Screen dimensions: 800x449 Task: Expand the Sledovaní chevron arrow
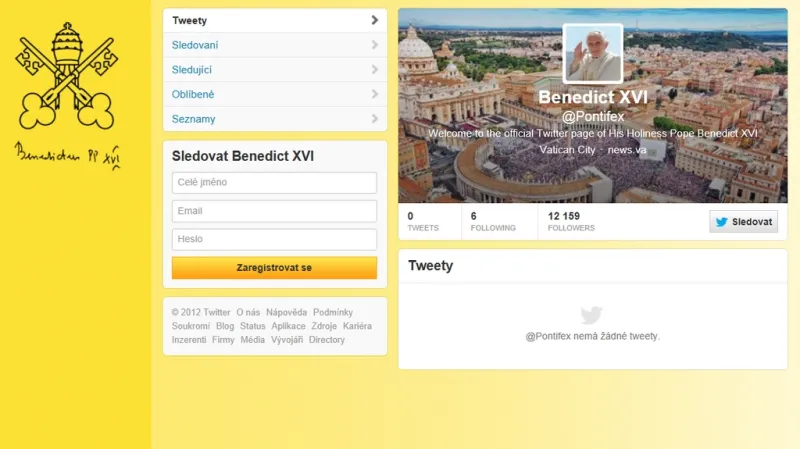click(375, 45)
